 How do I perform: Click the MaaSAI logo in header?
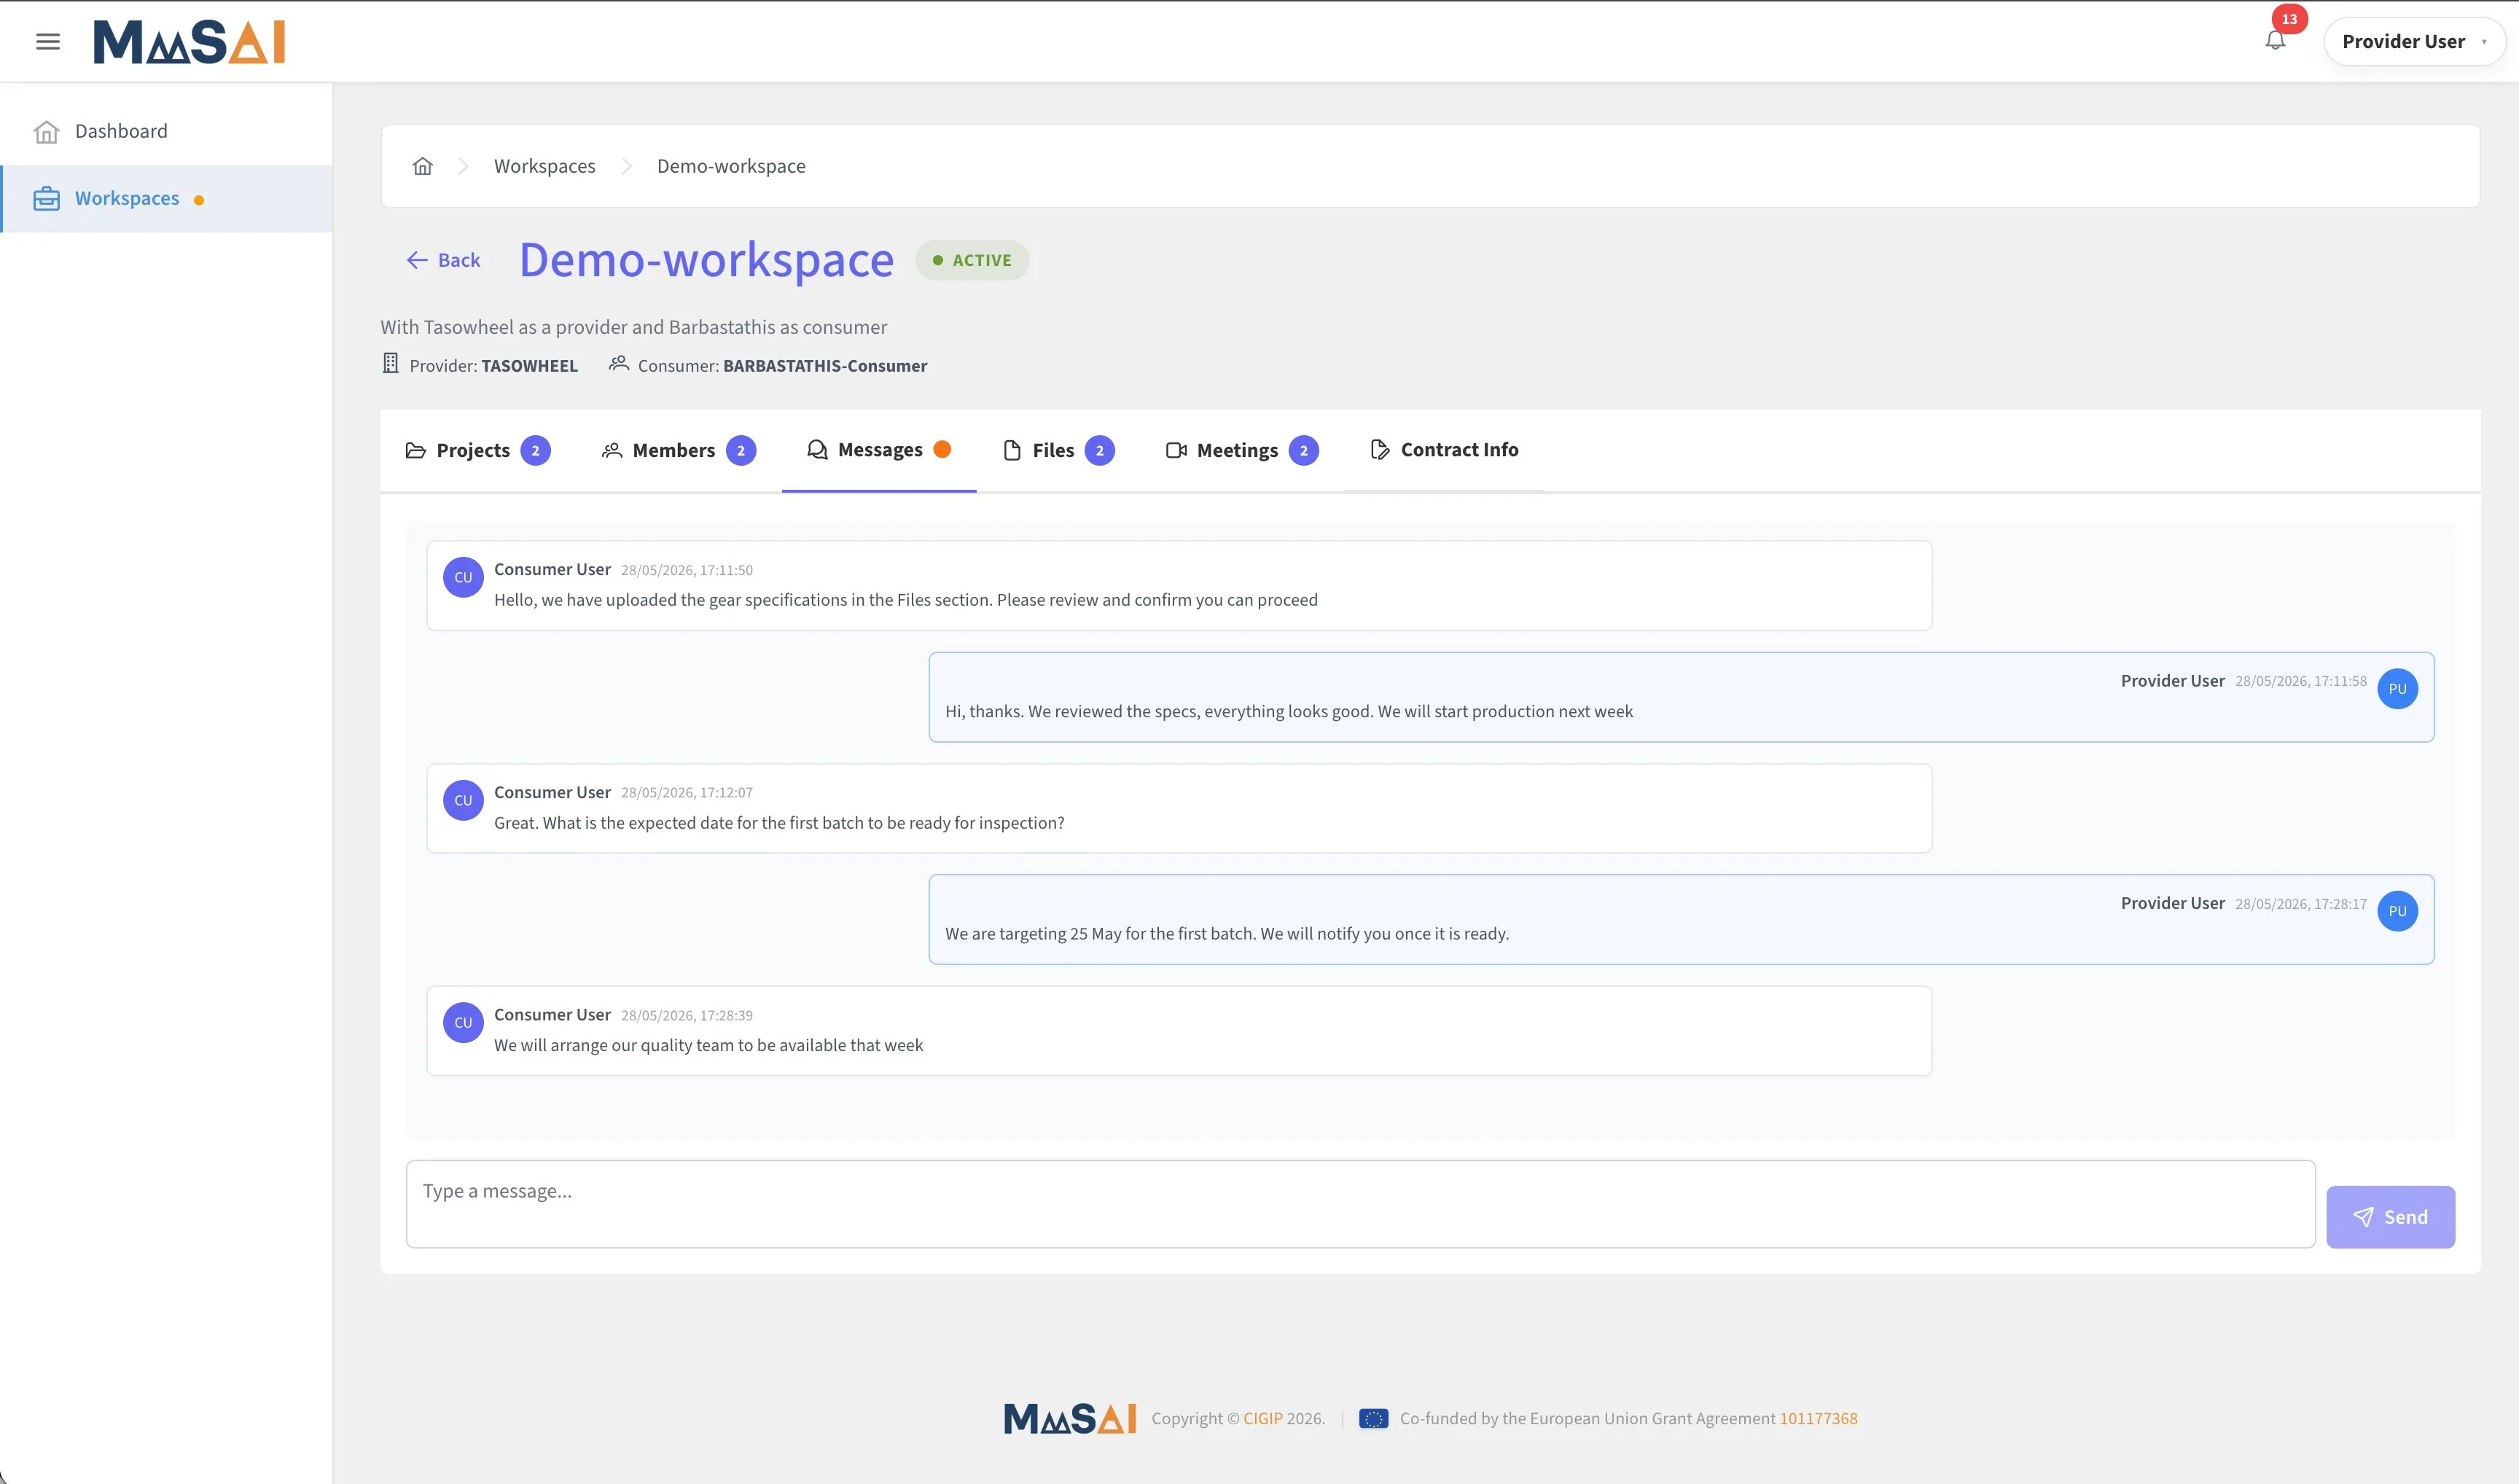point(189,42)
